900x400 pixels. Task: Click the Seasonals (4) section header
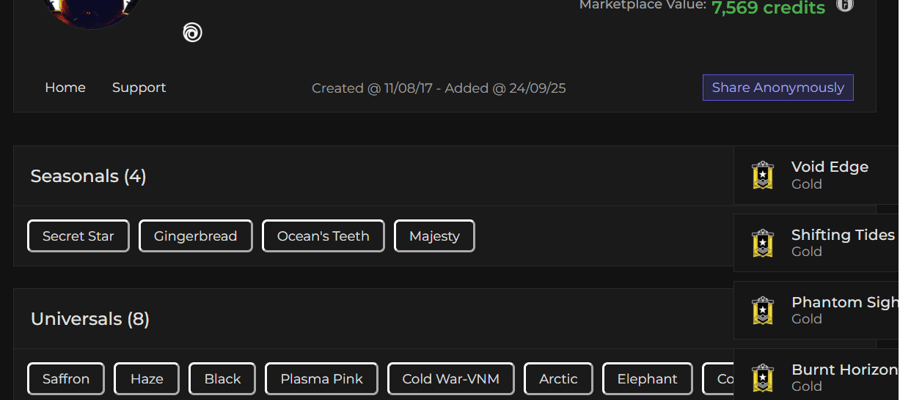tap(88, 176)
